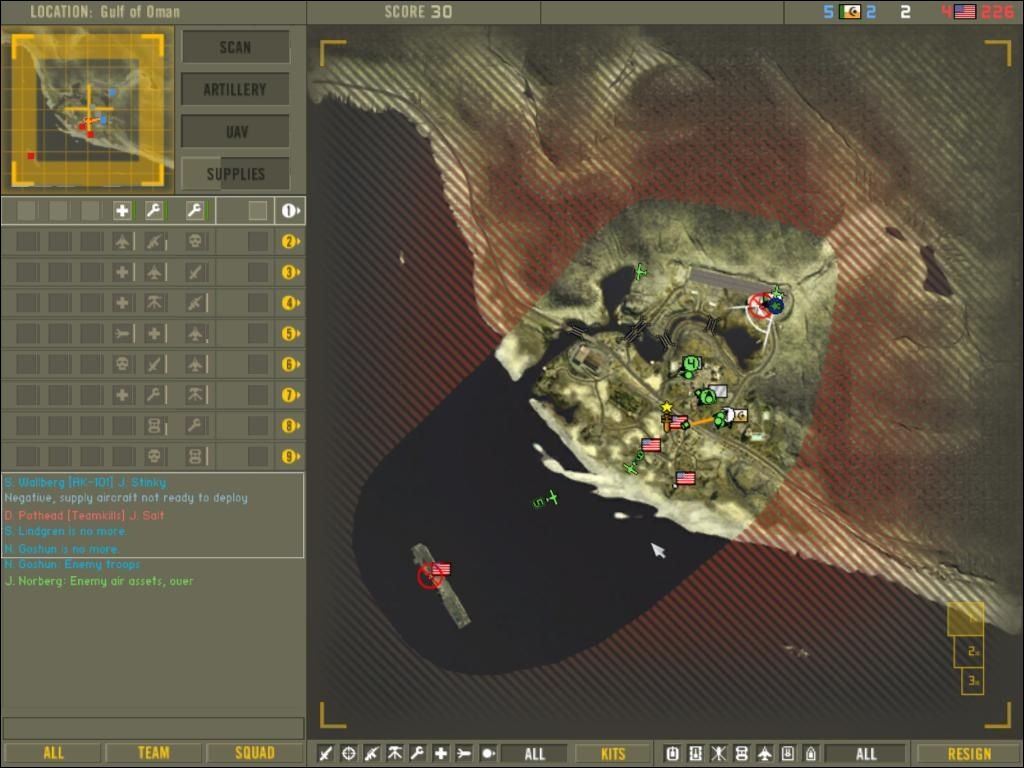Focus the chat text input field
1024x768 pixels.
[x=153, y=728]
